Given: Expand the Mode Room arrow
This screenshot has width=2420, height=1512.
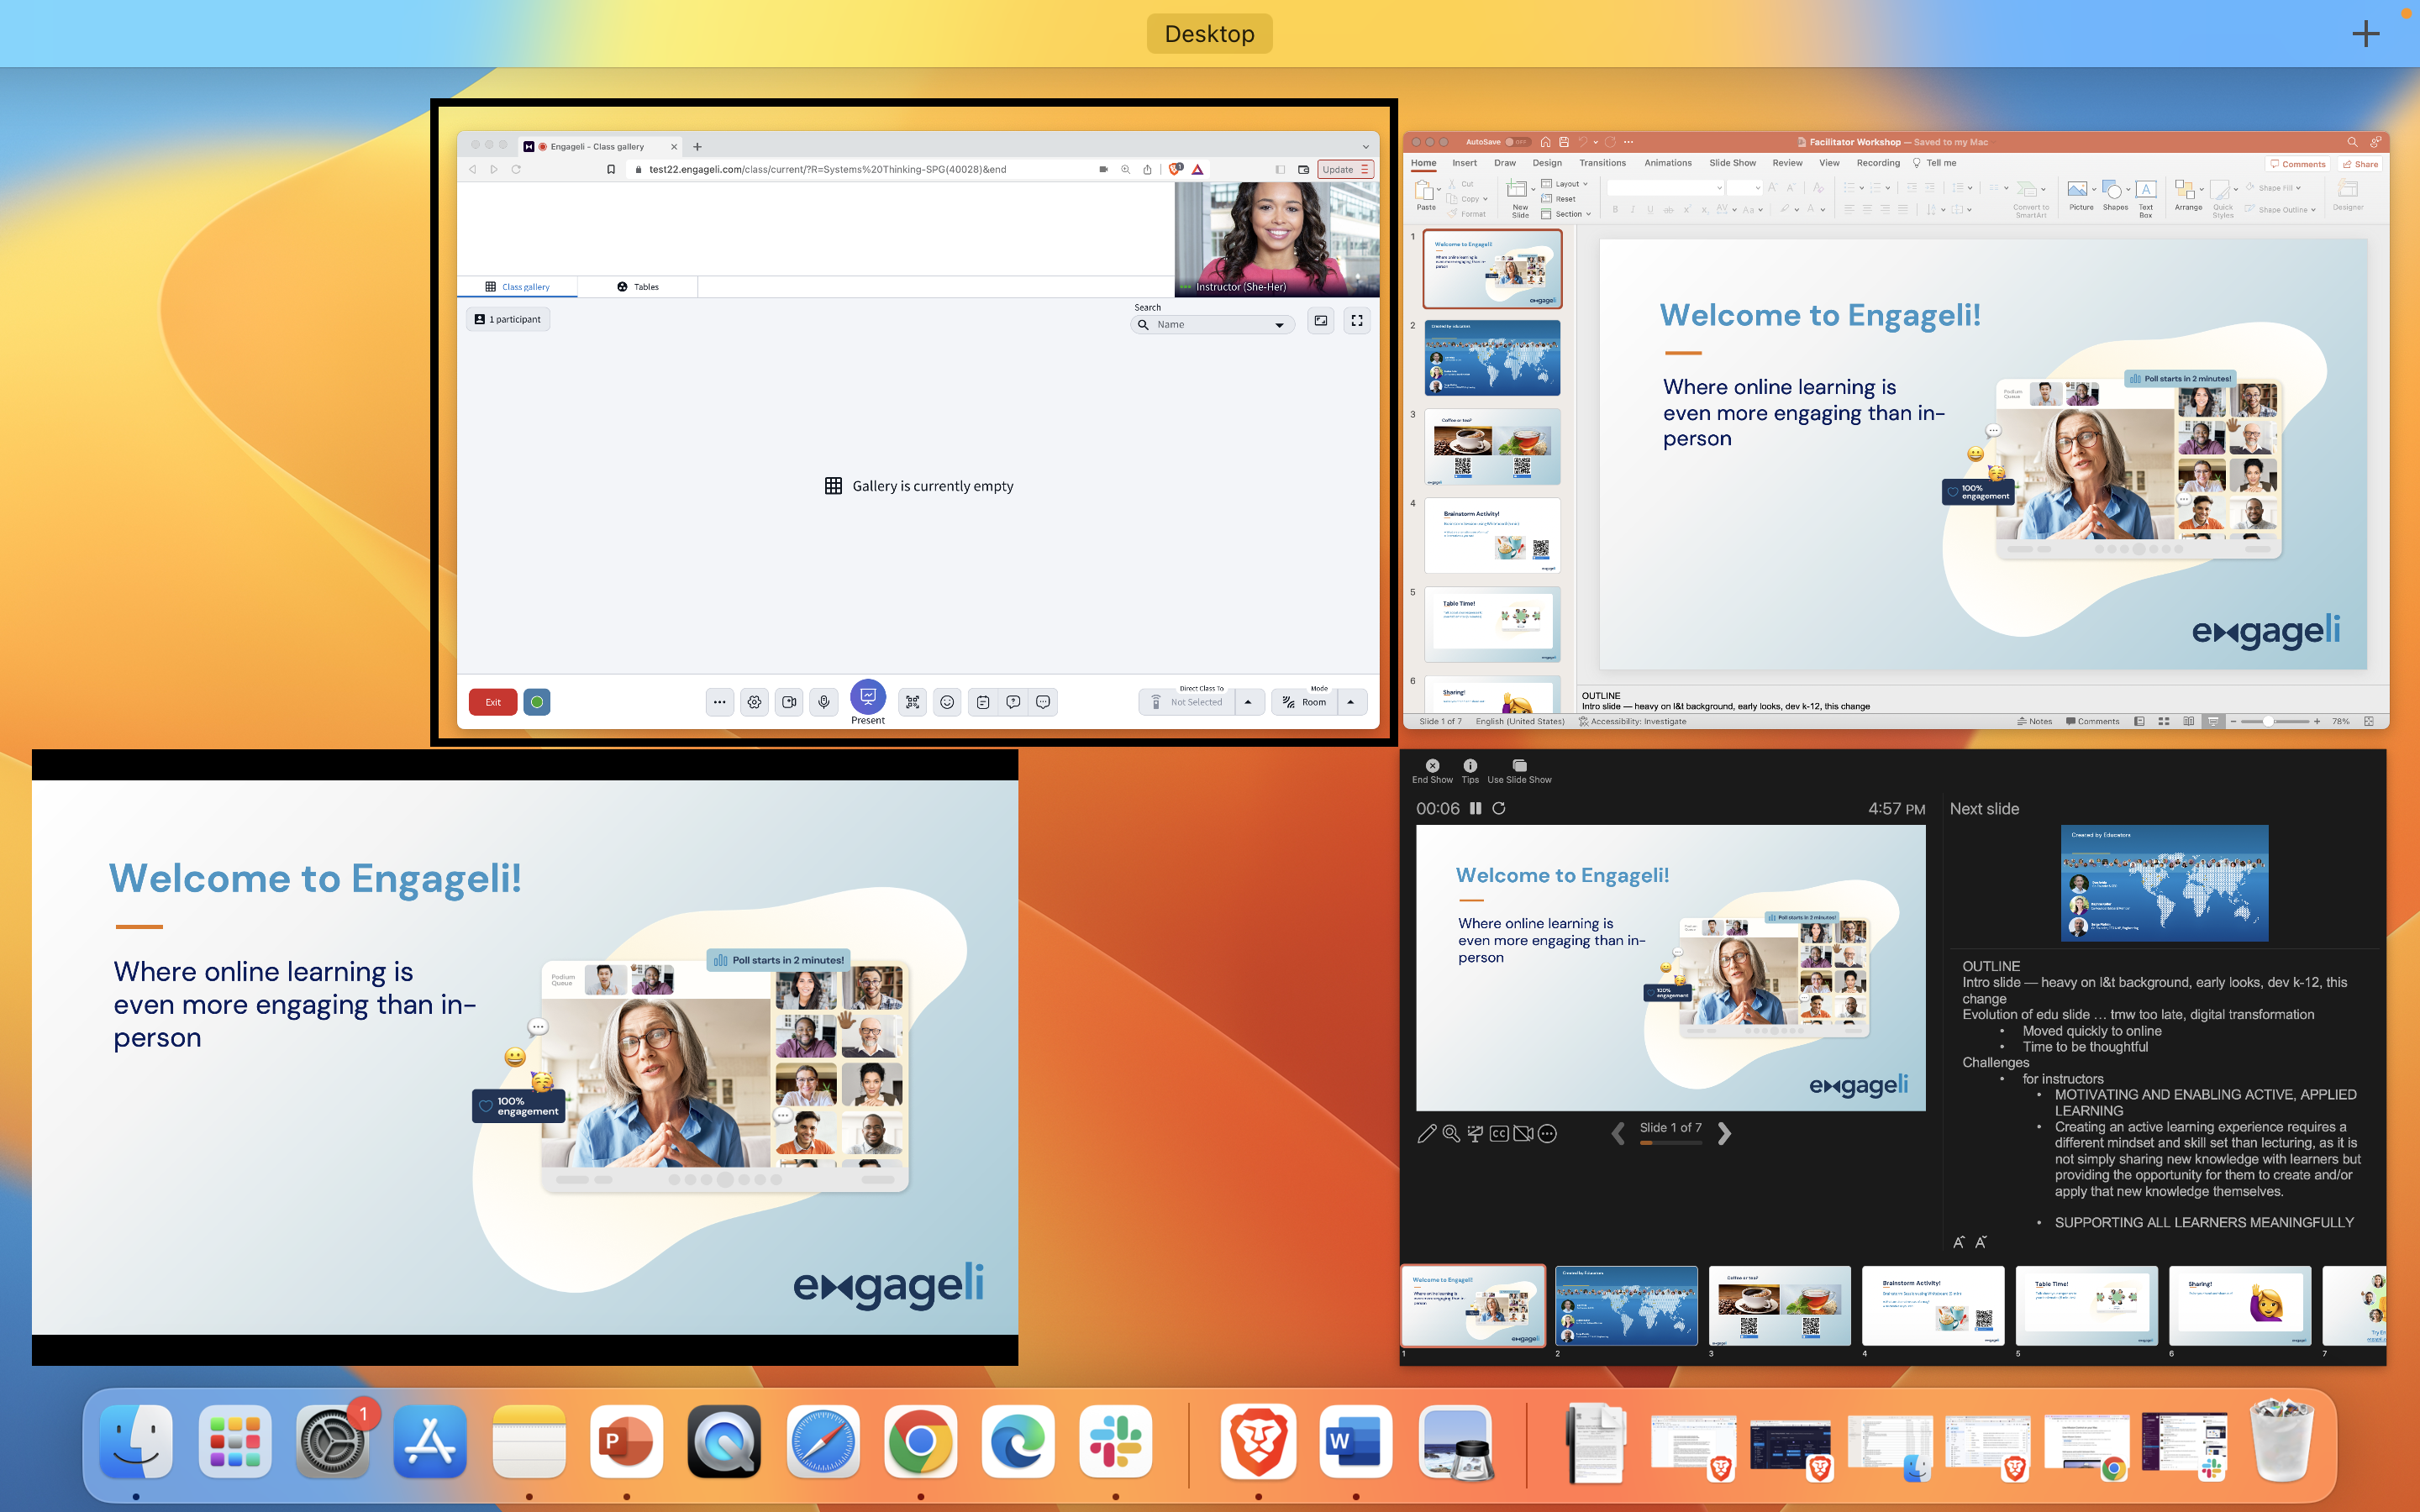Looking at the screenshot, I should pyautogui.click(x=1351, y=702).
